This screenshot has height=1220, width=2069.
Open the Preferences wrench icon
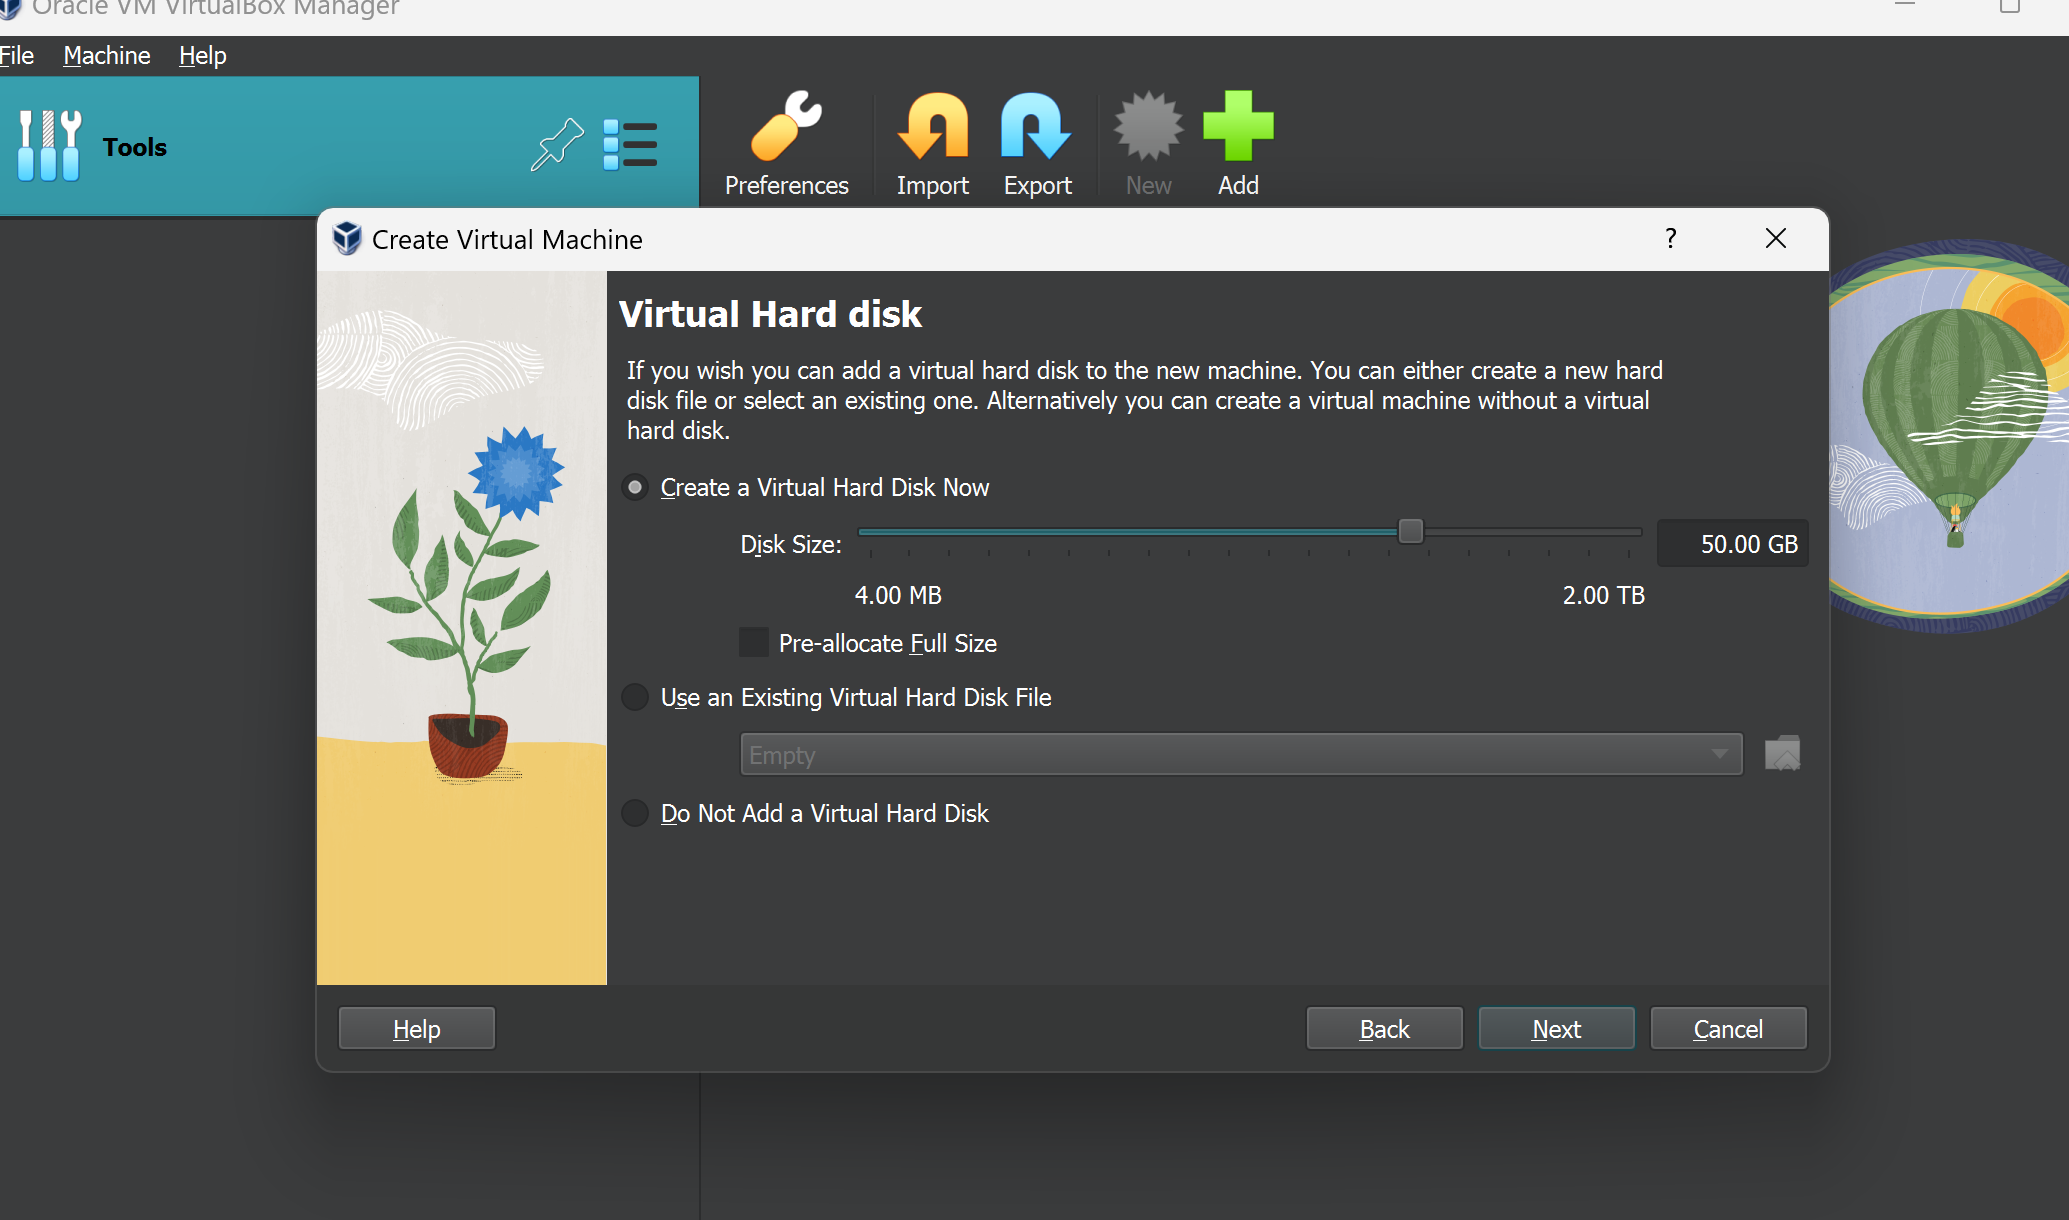click(x=786, y=128)
